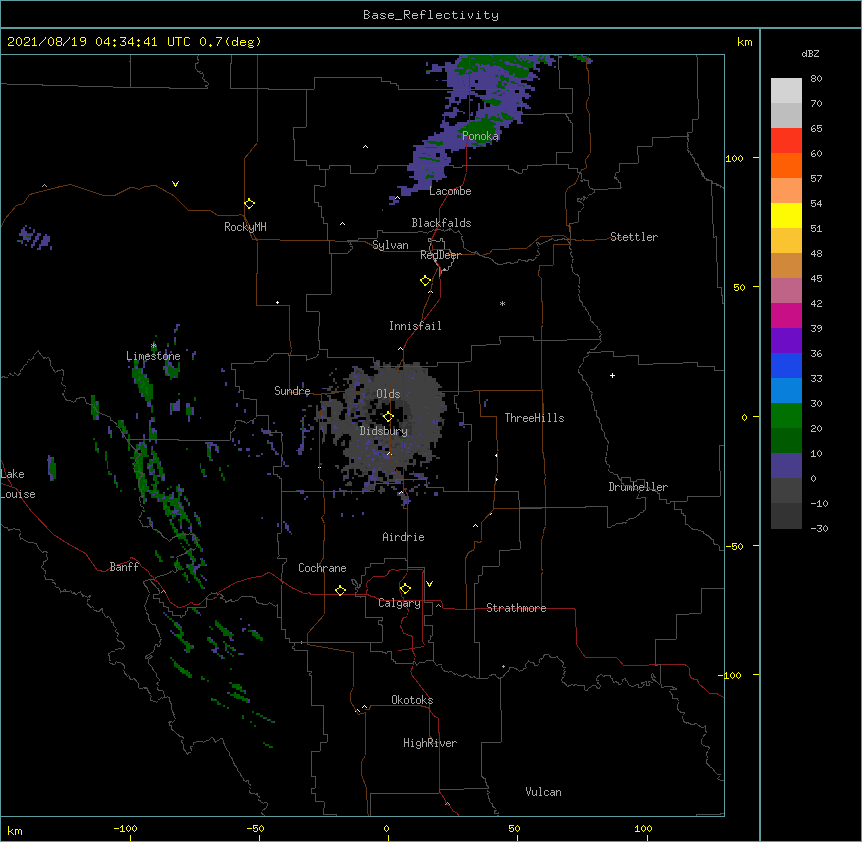Click the Olds label
862x842 pixels.
388,394
